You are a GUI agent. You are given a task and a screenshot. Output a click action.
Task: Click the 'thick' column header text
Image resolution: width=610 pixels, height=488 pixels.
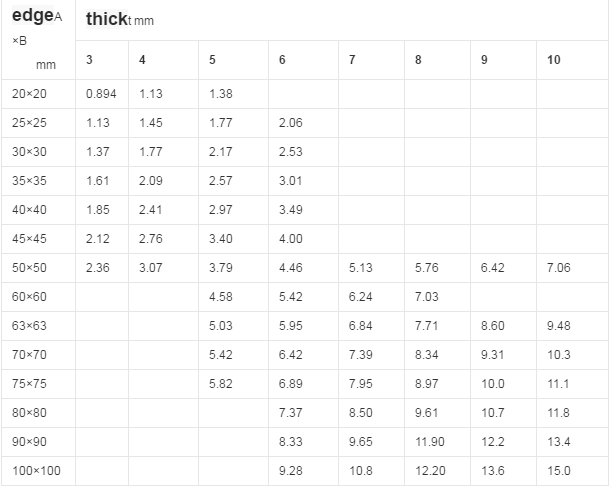pos(107,19)
